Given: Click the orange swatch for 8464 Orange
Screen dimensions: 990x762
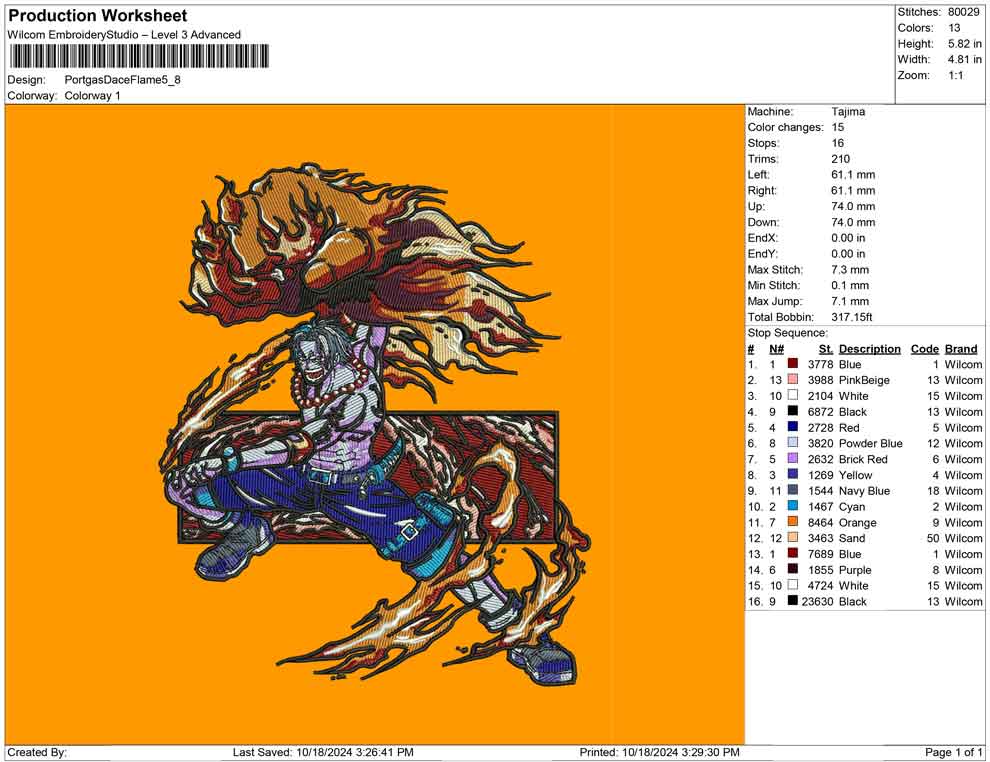Looking at the screenshot, I should coord(792,521).
